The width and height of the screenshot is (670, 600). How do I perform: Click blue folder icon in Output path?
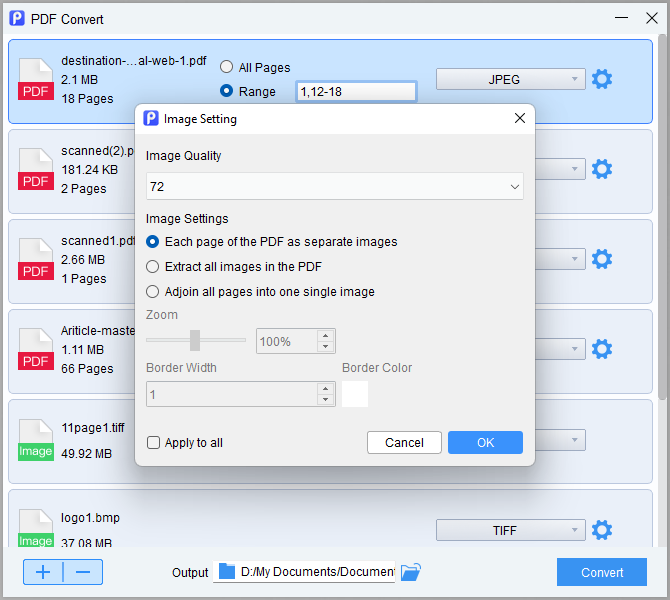pos(227,571)
